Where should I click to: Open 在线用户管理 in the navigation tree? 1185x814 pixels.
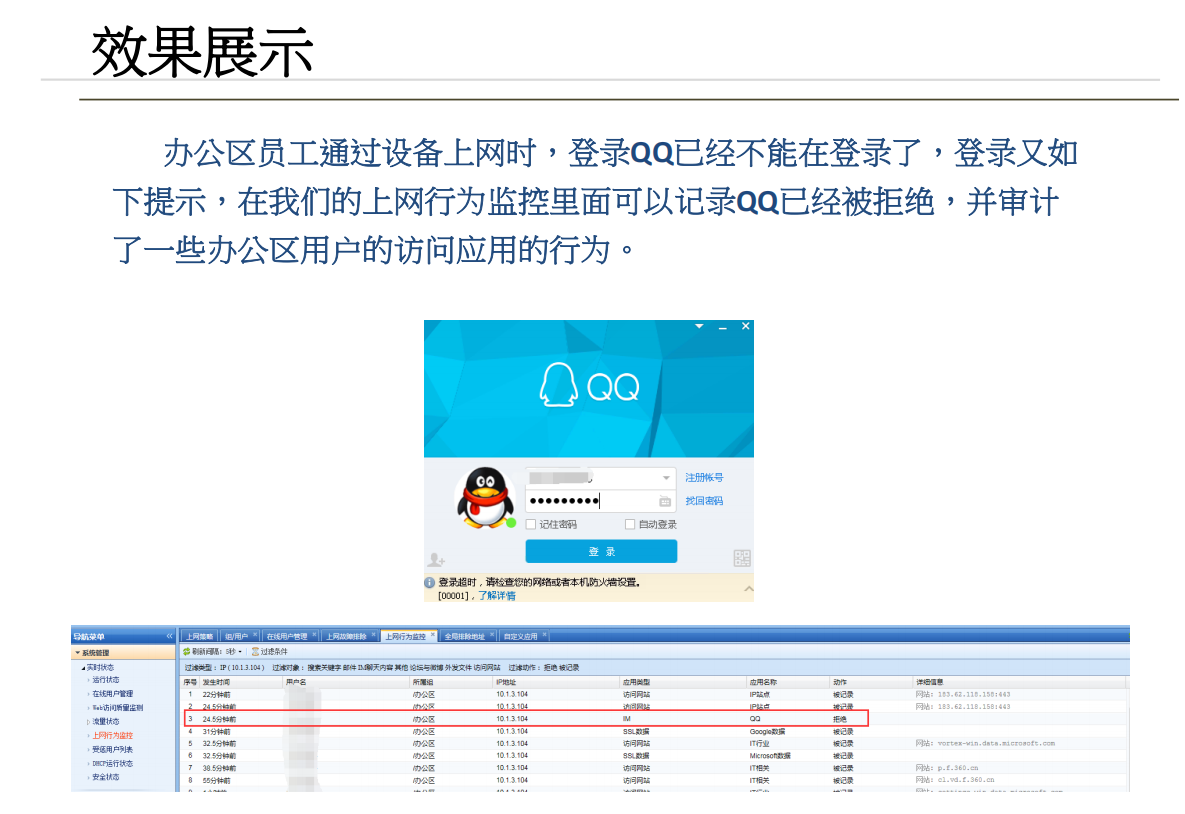pos(113,694)
